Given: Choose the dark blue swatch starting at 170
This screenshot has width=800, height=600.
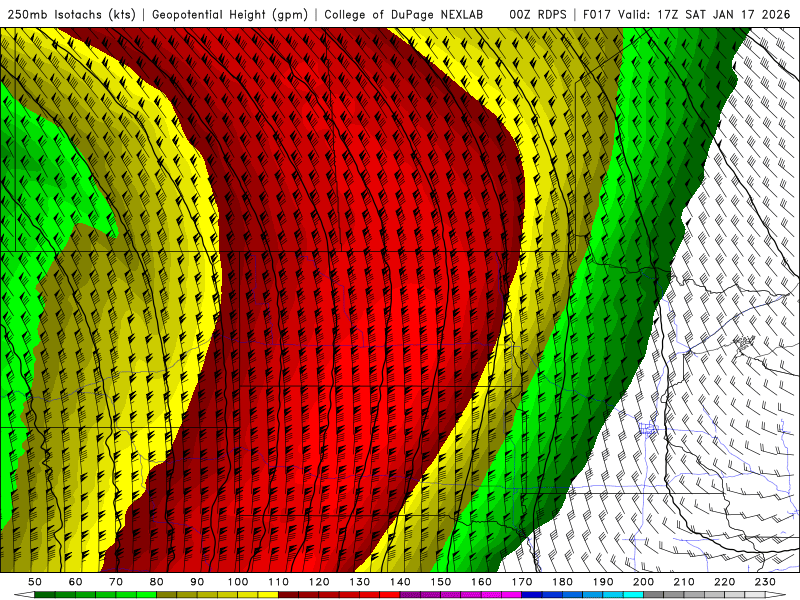Looking at the screenshot, I should coord(532,595).
